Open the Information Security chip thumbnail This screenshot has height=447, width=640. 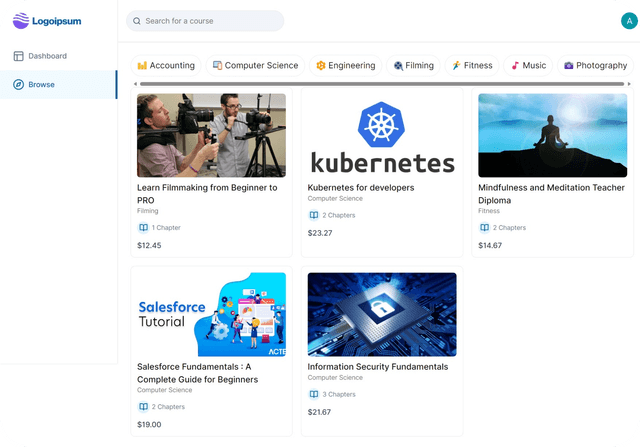pyautogui.click(x=382, y=314)
